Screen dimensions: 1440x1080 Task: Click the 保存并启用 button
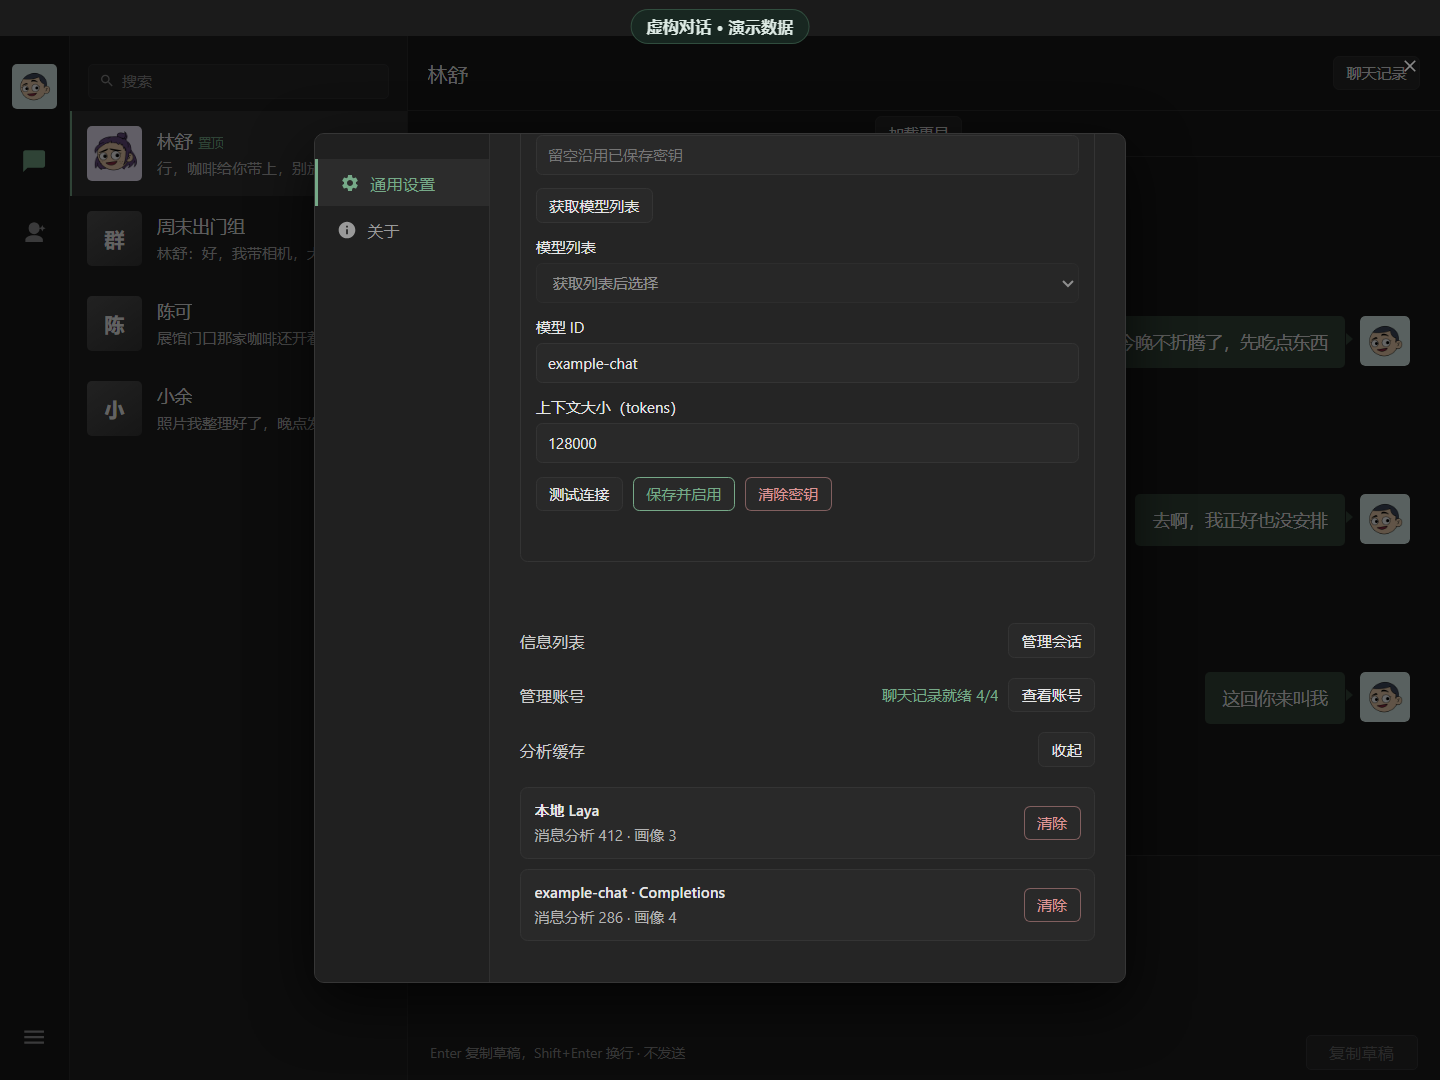[x=684, y=494]
